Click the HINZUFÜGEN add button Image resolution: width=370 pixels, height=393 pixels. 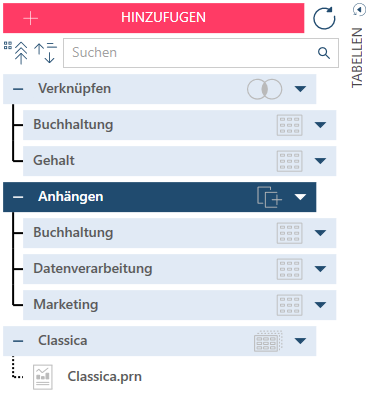154,18
